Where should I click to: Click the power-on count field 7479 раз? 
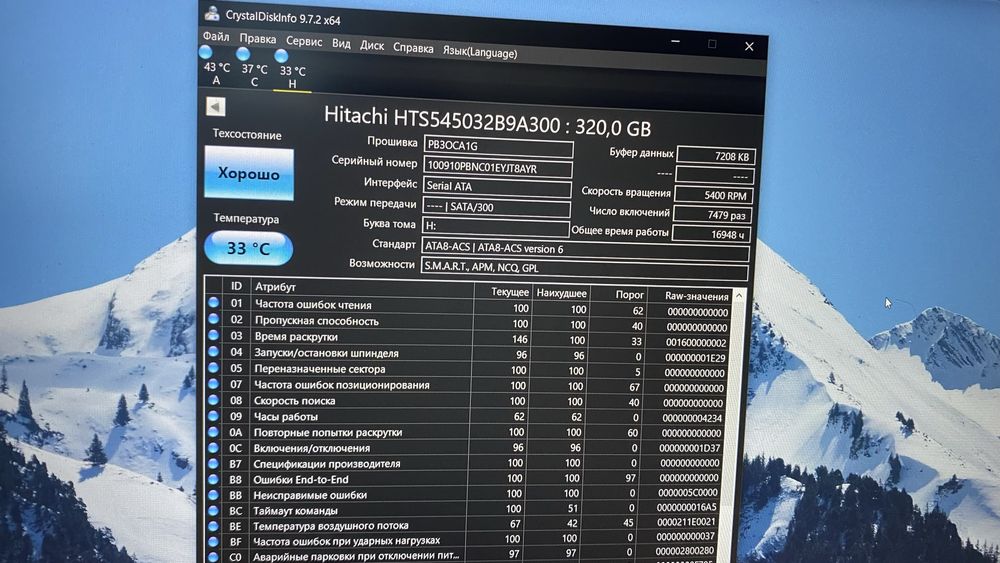click(713, 215)
